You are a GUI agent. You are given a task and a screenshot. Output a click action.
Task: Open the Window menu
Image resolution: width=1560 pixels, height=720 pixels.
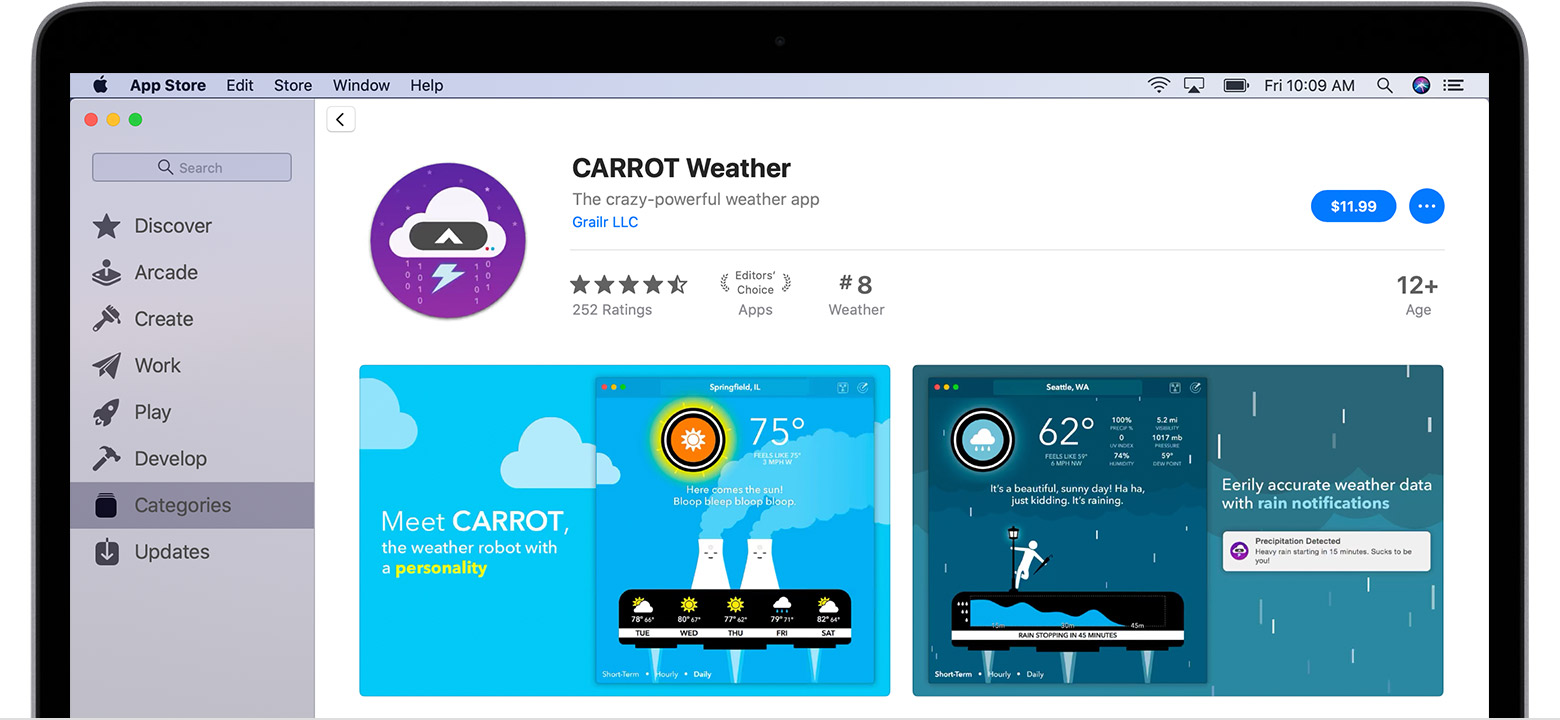click(x=361, y=86)
